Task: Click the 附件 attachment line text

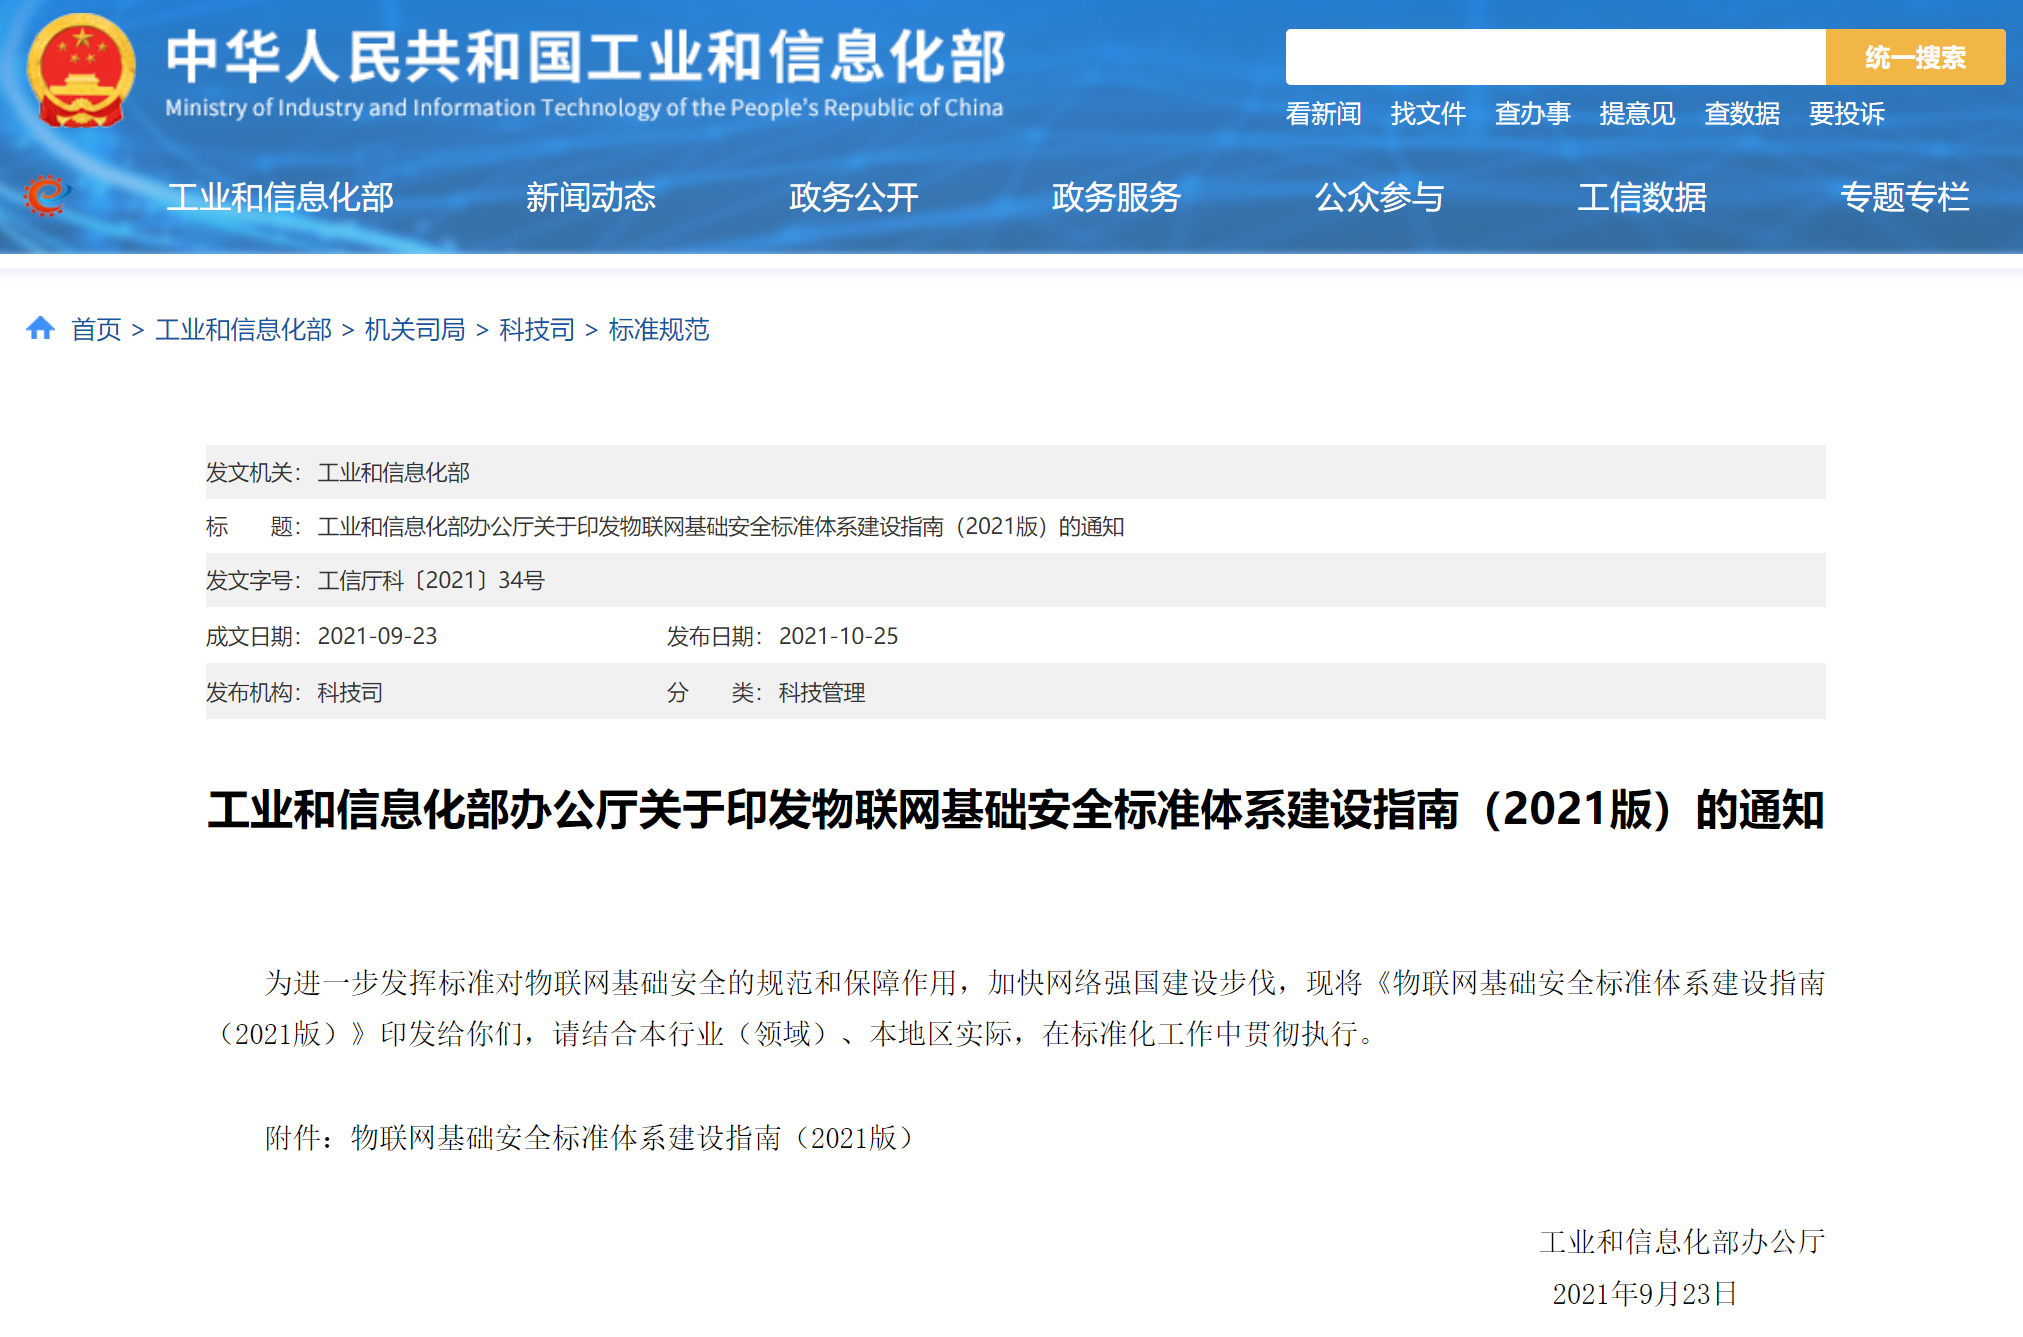Action: click(x=589, y=1137)
